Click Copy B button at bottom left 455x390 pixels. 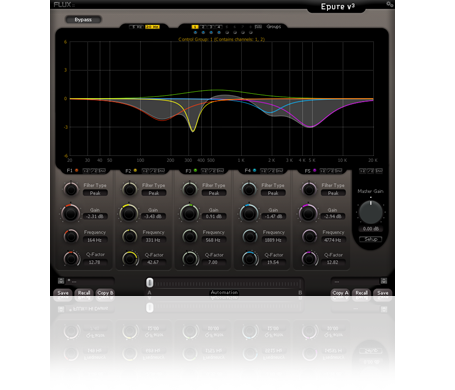tap(105, 293)
